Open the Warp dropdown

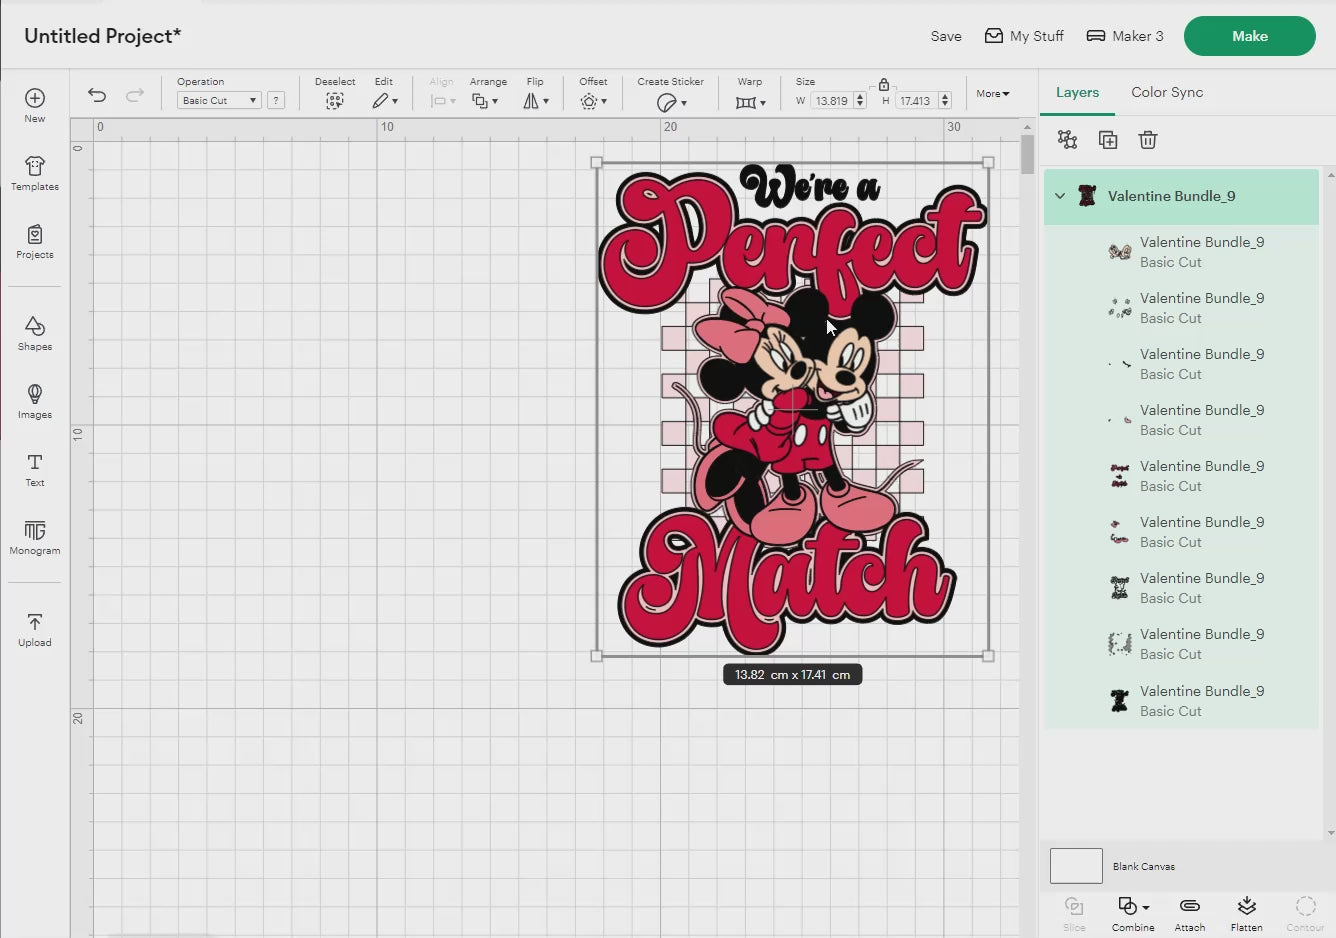pos(750,102)
